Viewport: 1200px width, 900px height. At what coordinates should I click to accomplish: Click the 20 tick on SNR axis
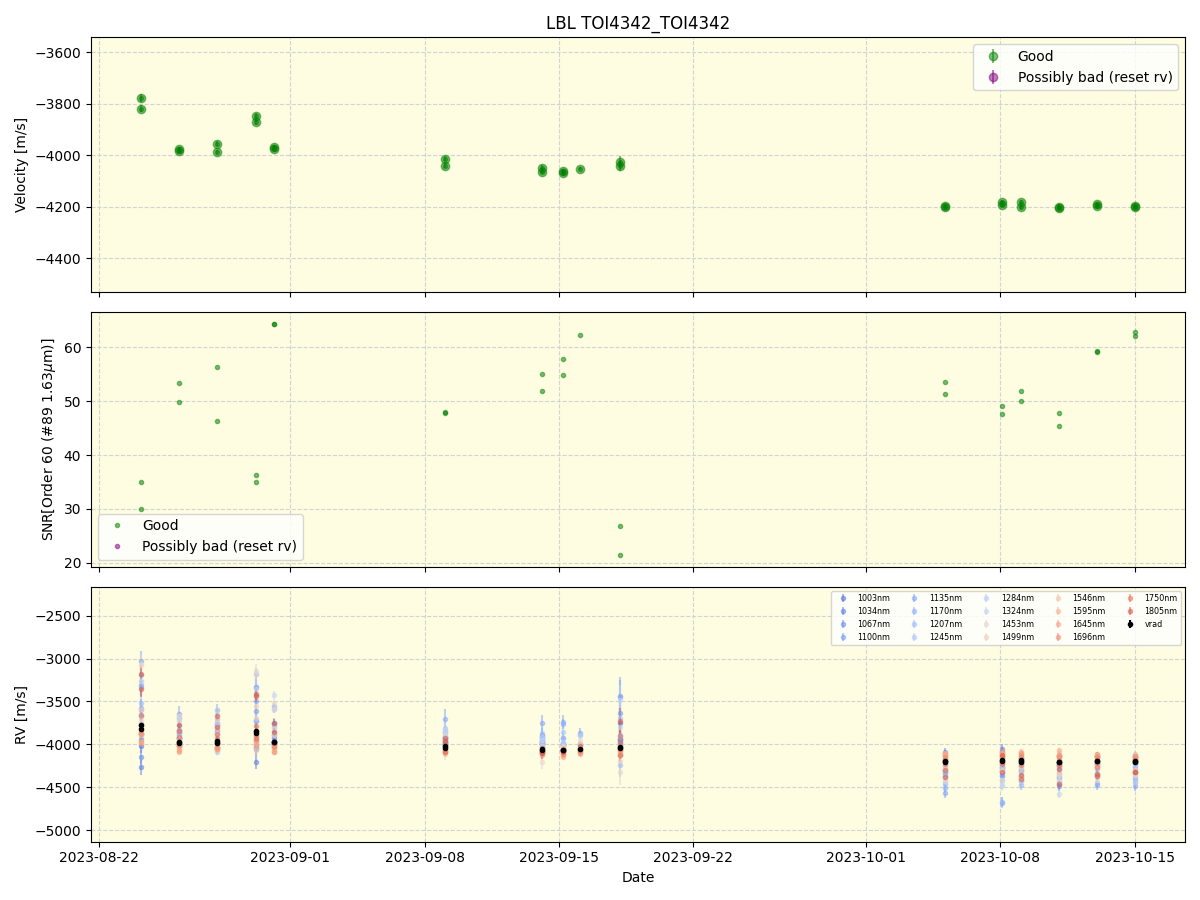75,563
